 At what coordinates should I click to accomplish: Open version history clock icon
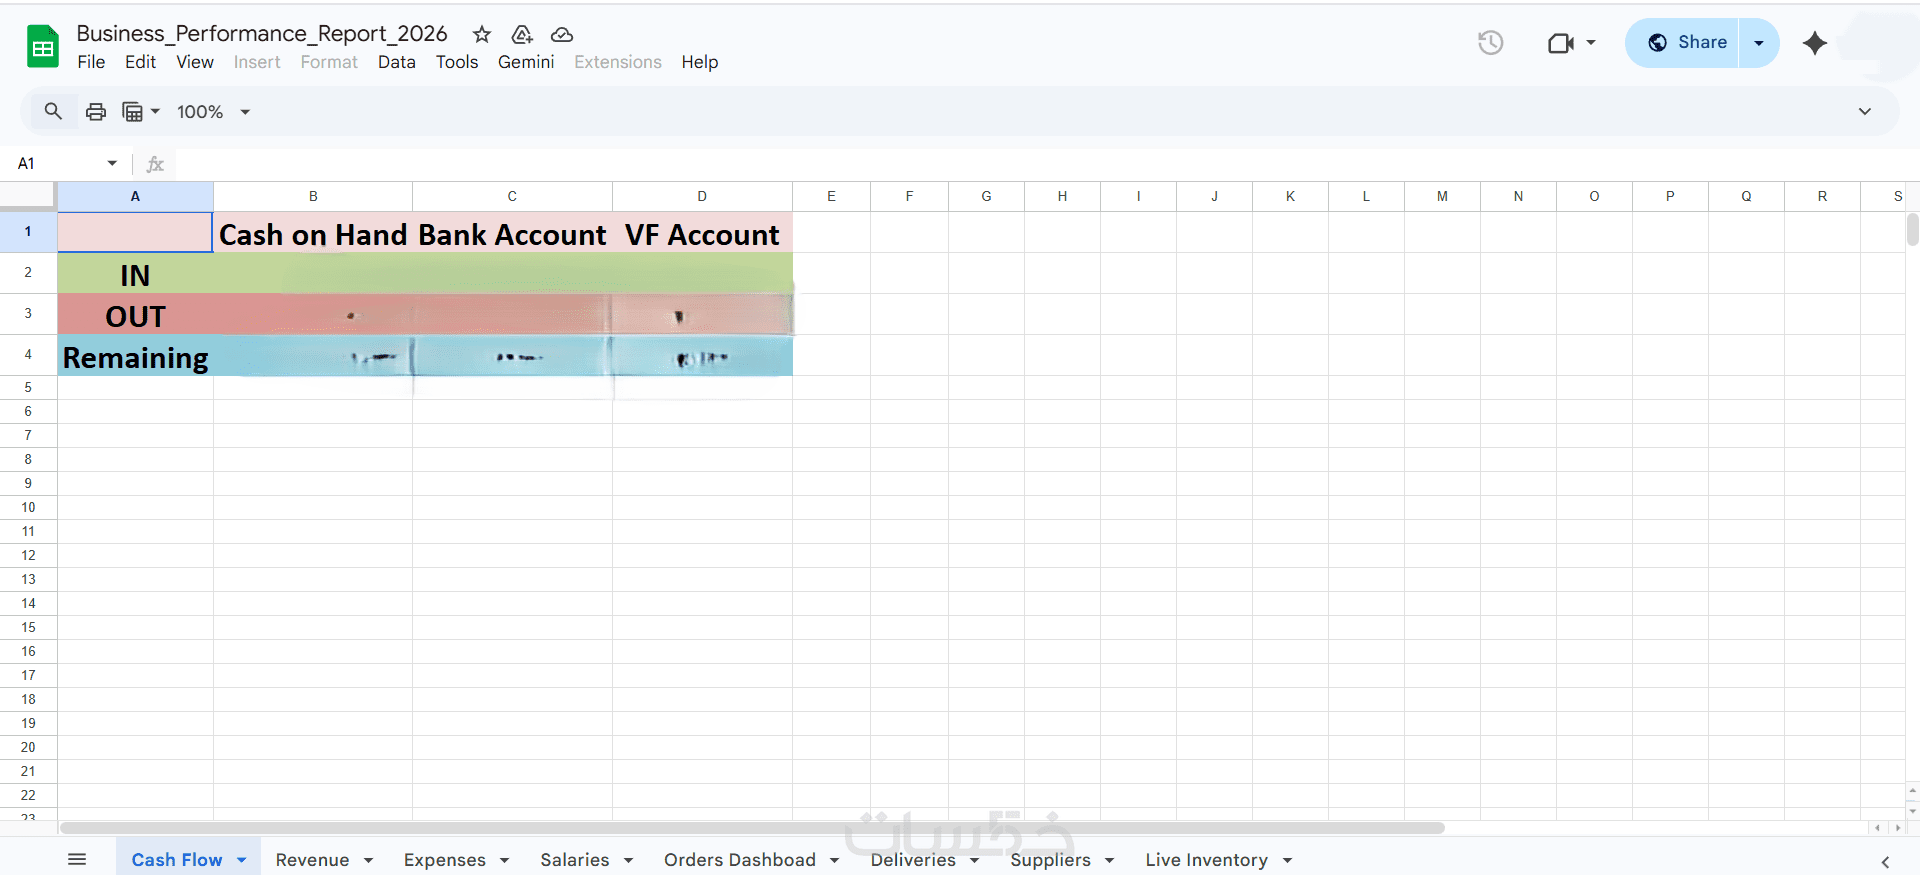click(1490, 42)
